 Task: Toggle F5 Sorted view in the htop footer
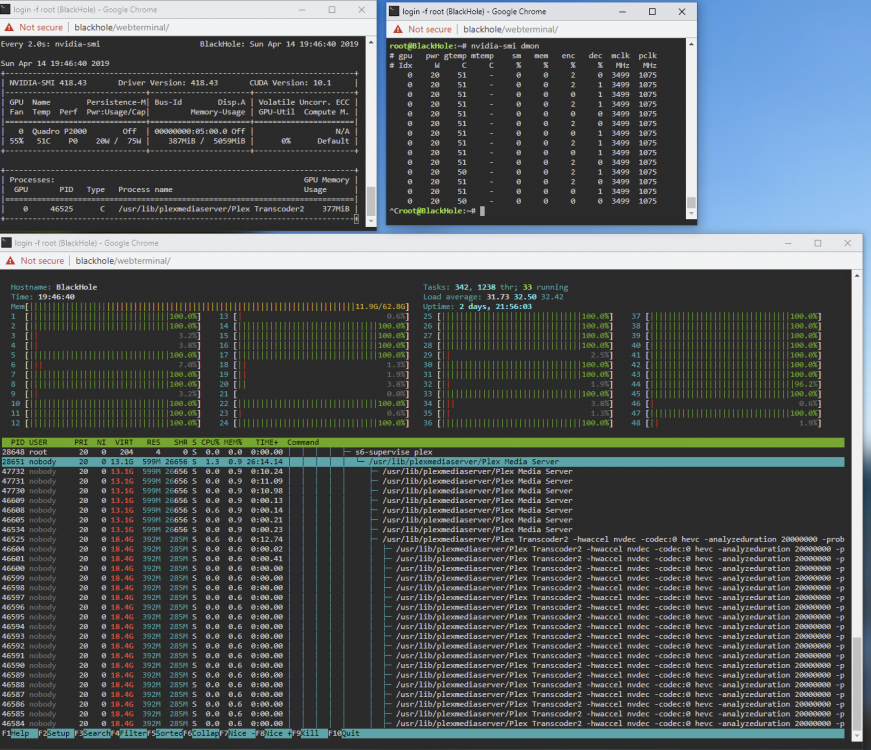click(x=165, y=733)
